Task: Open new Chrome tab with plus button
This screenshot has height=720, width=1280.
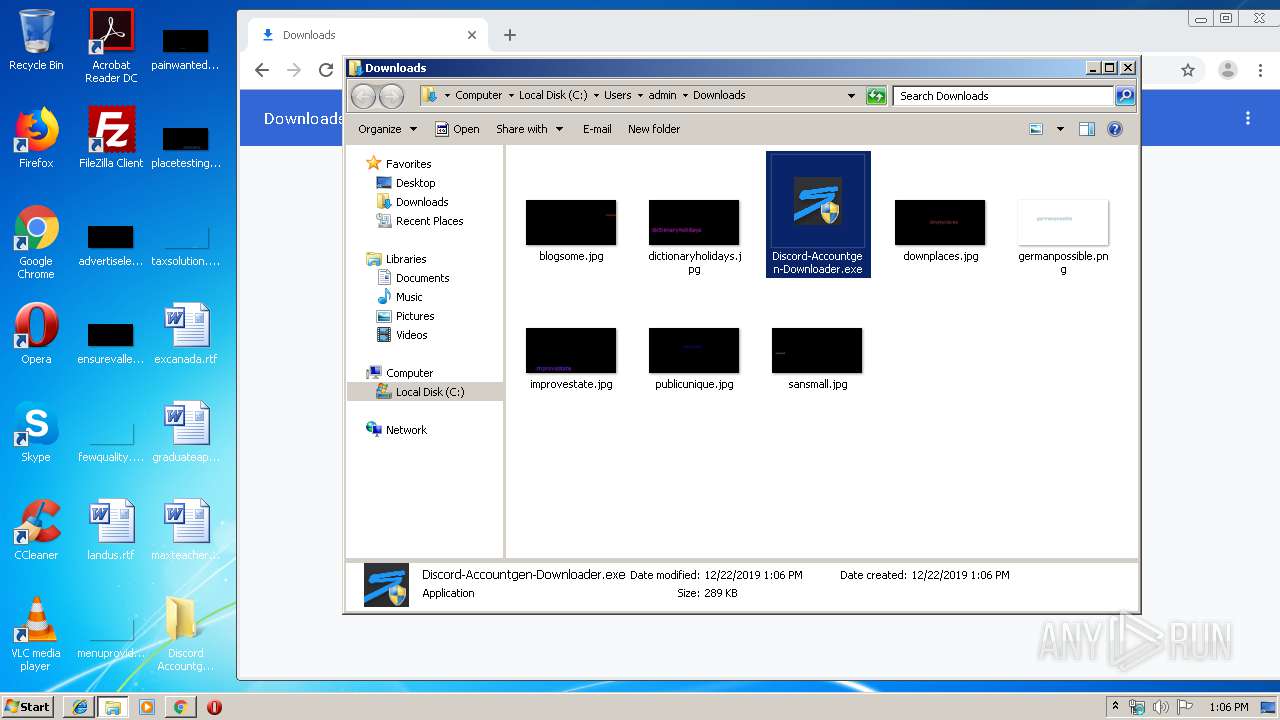Action: (x=510, y=35)
